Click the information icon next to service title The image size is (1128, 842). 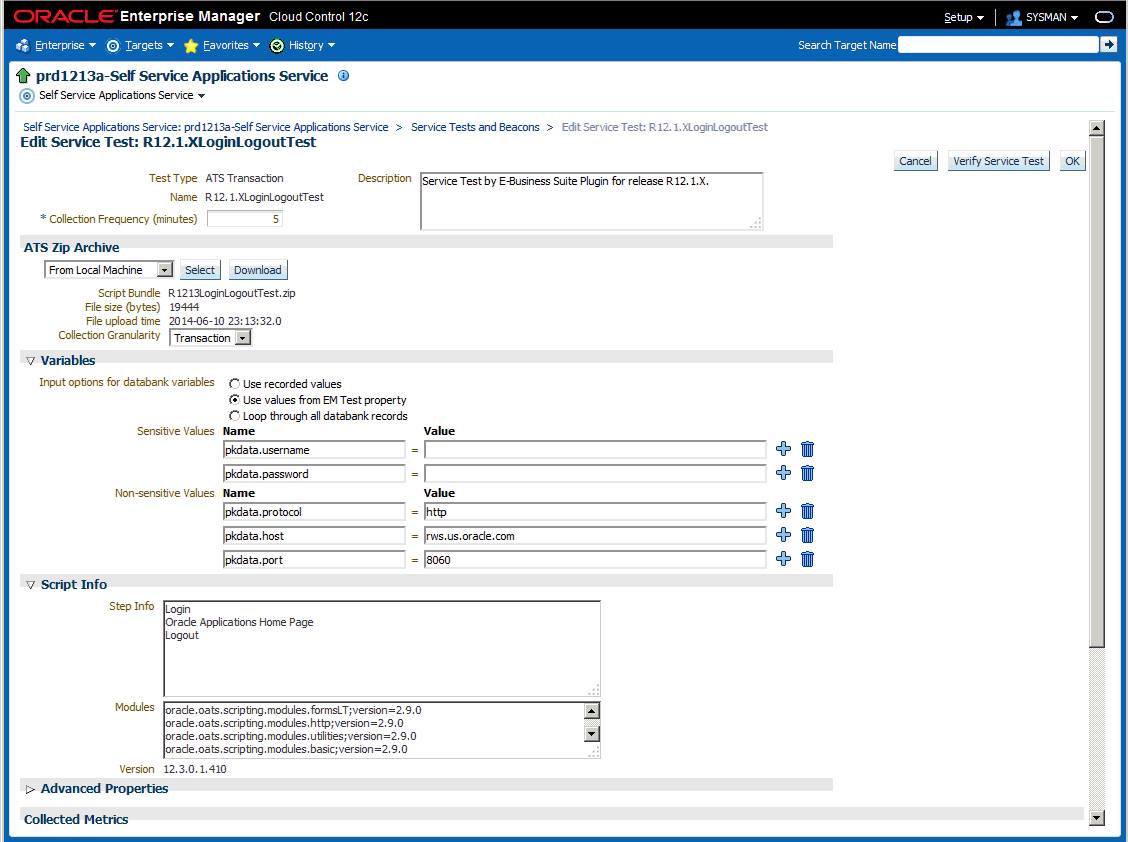click(x=344, y=76)
